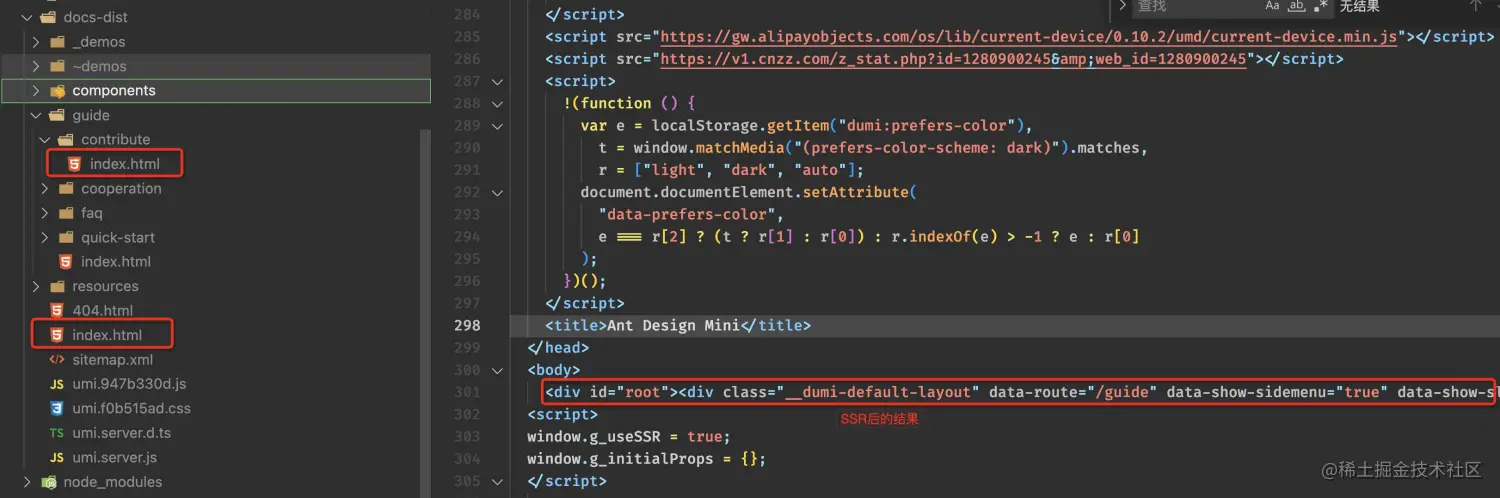Click the _demos folder icon
1500x498 pixels.
[x=57, y=42]
